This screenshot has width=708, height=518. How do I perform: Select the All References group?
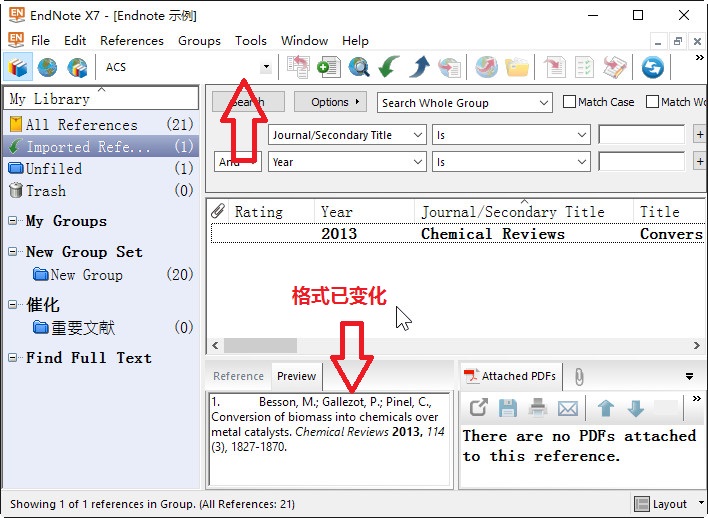[101, 124]
